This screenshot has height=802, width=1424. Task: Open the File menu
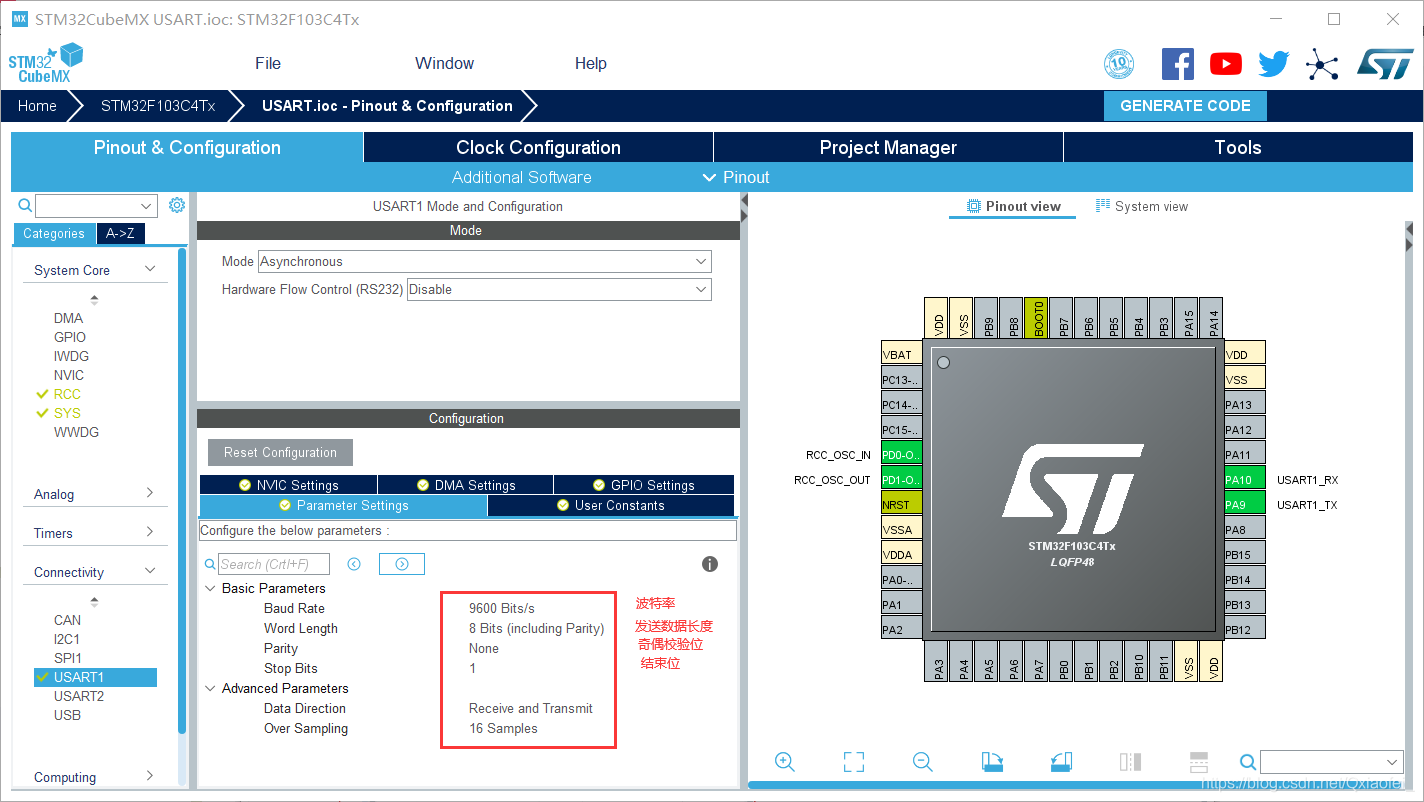coord(268,63)
